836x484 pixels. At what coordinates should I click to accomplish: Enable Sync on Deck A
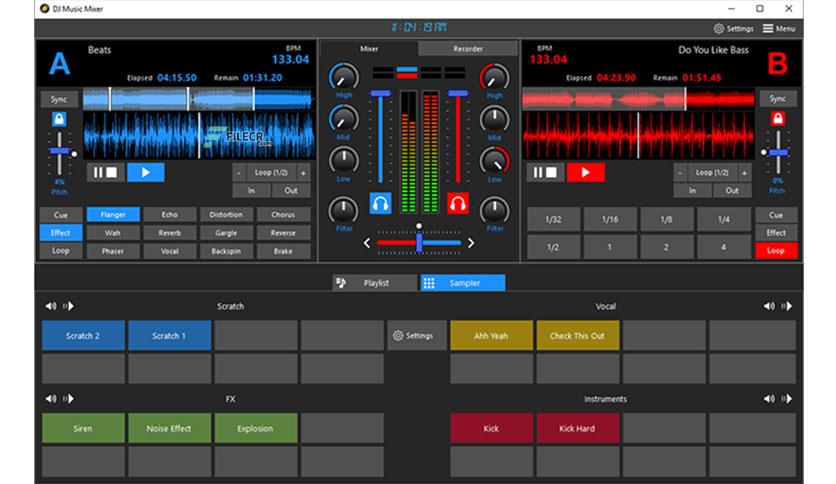pyautogui.click(x=59, y=99)
